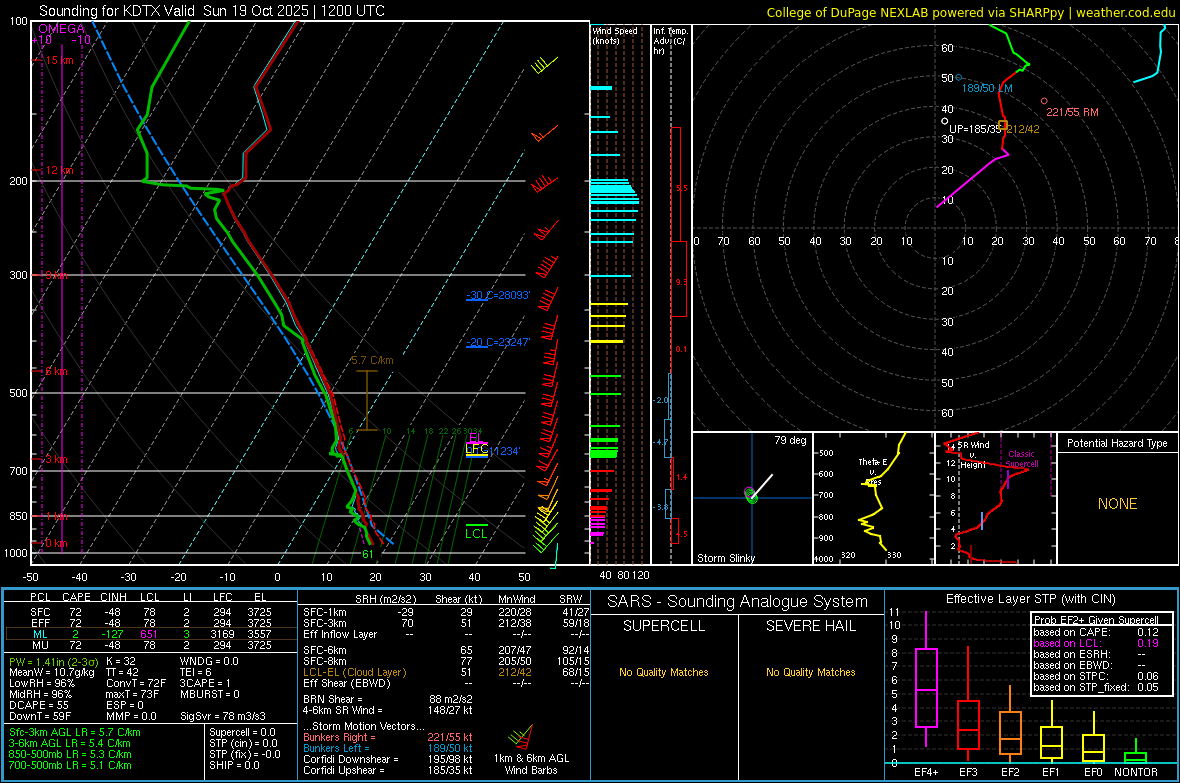Click the 1km & 6km AGL wind barbs graphic
The image size is (1180, 783).
522,738
